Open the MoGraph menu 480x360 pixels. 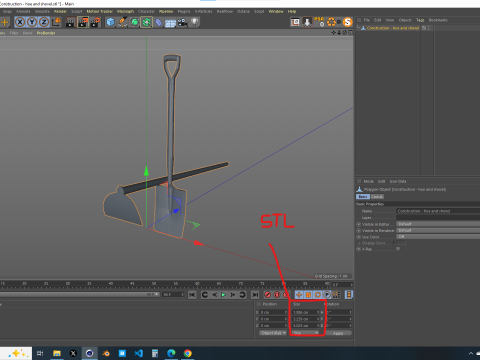125,11
